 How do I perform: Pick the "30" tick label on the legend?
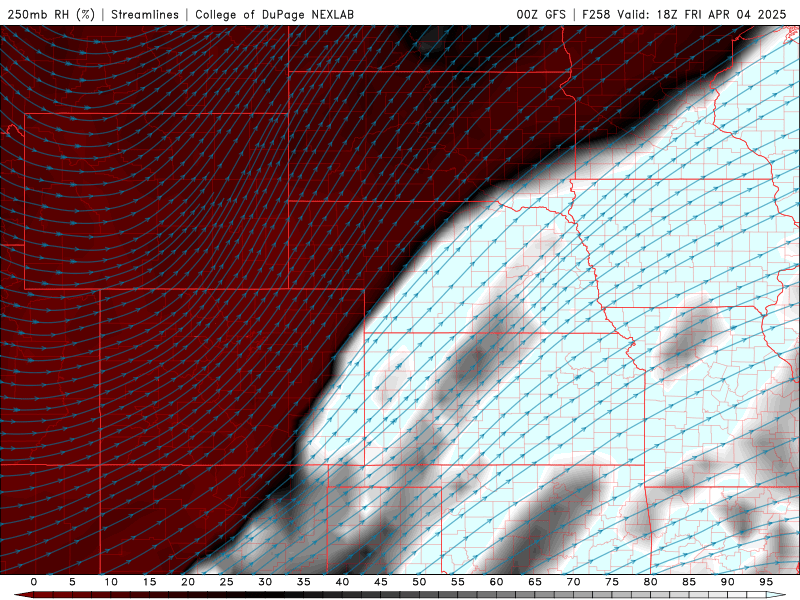265,582
